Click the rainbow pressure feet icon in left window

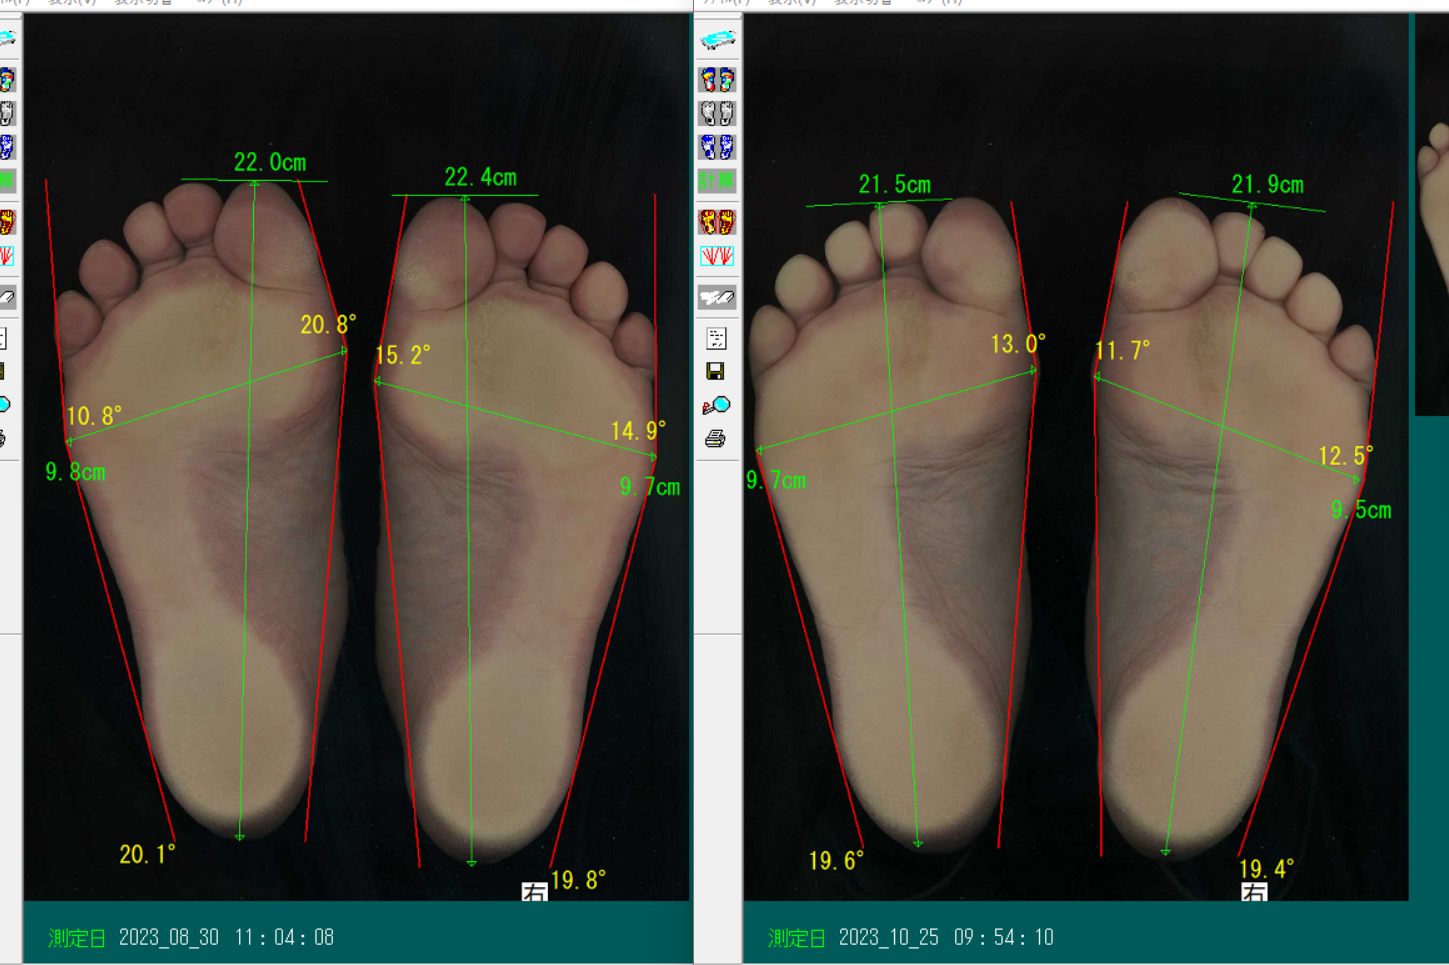tap(7, 79)
